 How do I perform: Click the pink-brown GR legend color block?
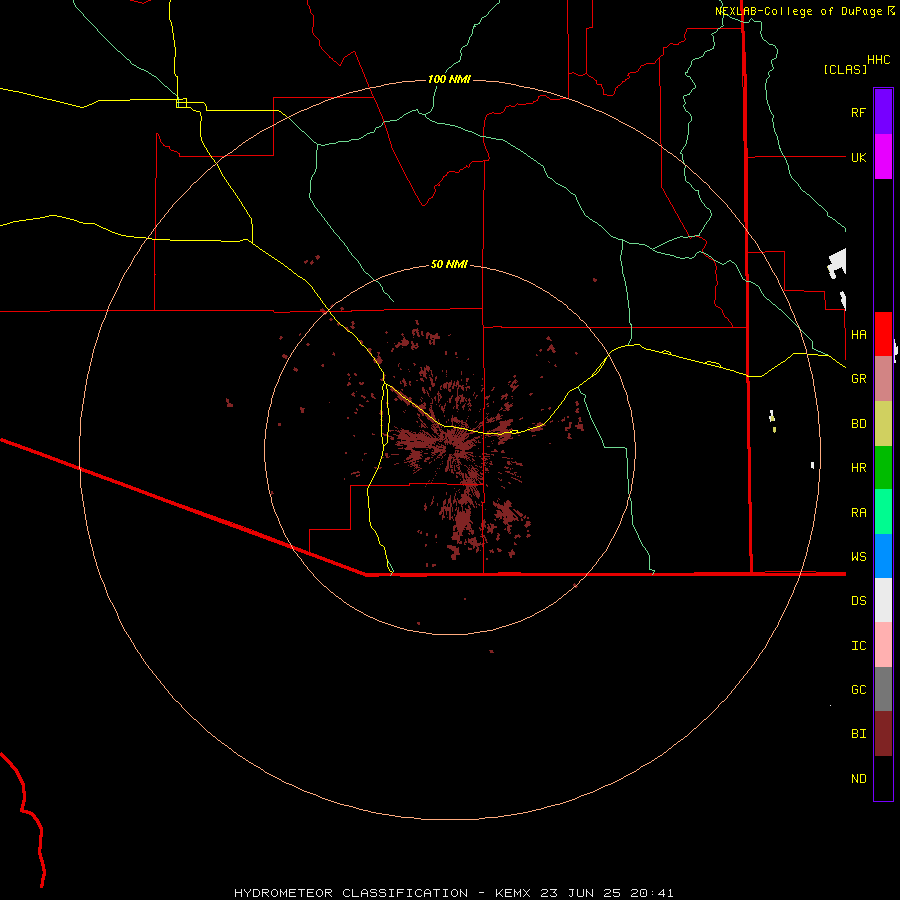(x=883, y=379)
